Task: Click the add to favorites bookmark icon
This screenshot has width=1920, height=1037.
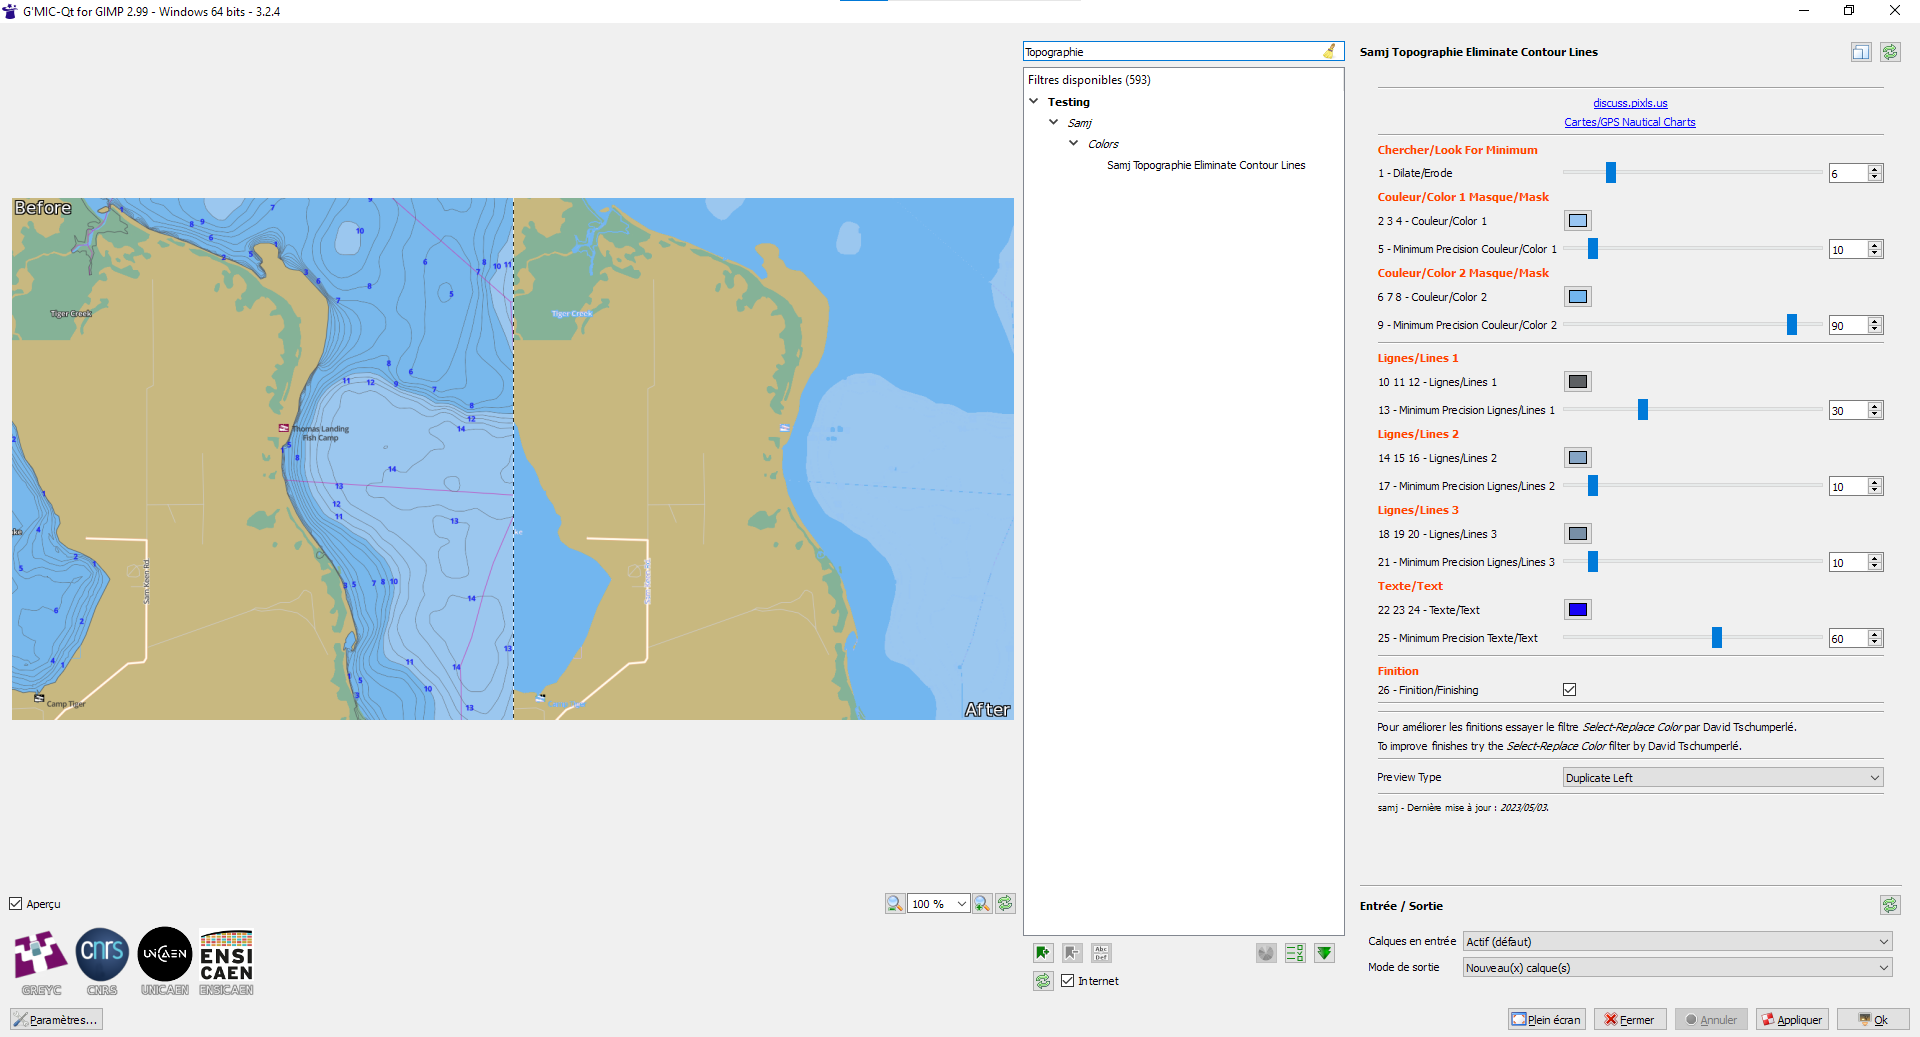Action: pyautogui.click(x=1043, y=953)
